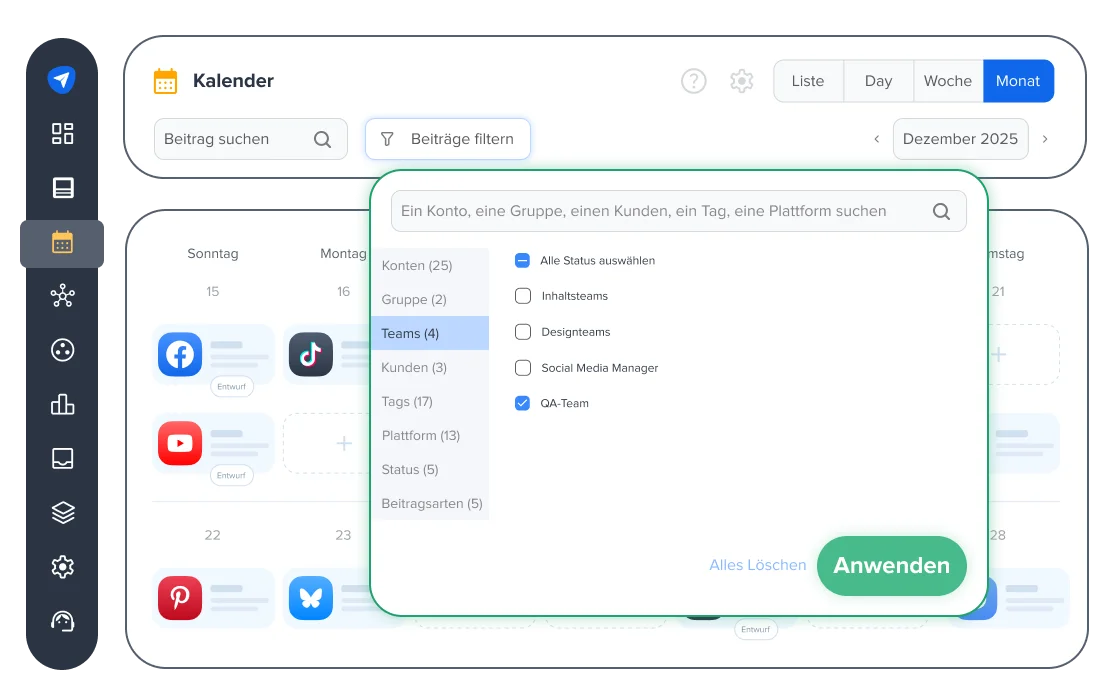Open the Pinterest post on day 22
The height and width of the screenshot is (696, 1108).
[181, 598]
